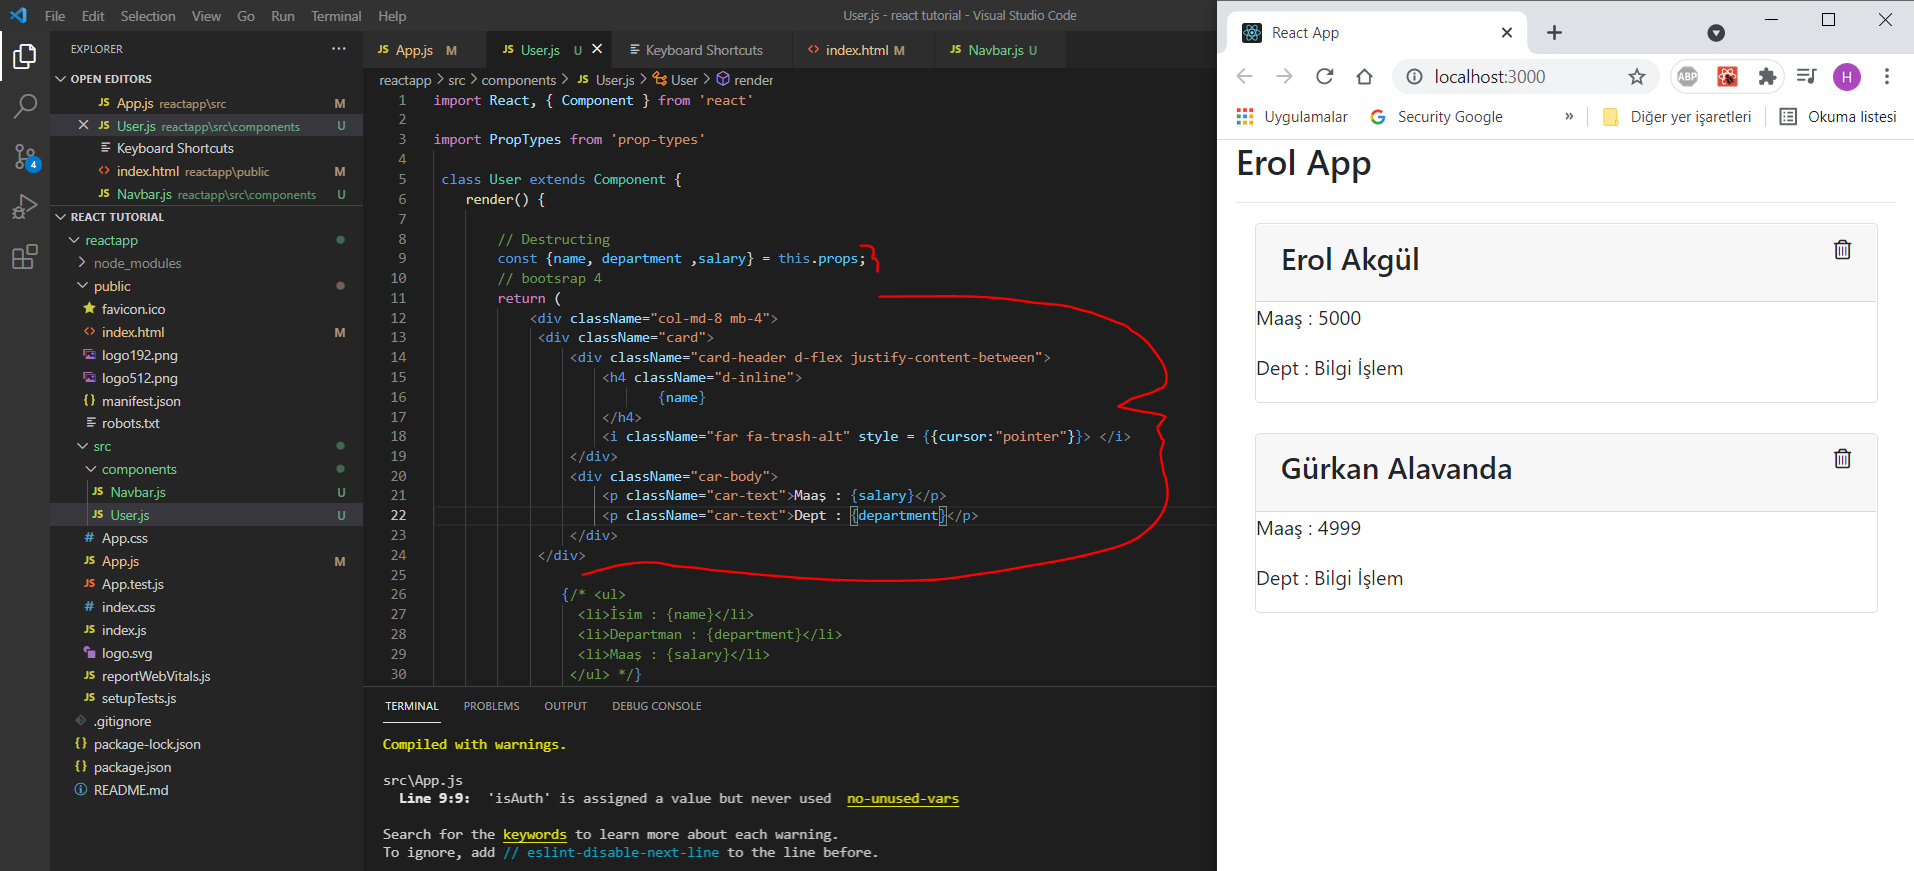
Task: Click the no-unused-vars link in terminal
Action: (902, 798)
